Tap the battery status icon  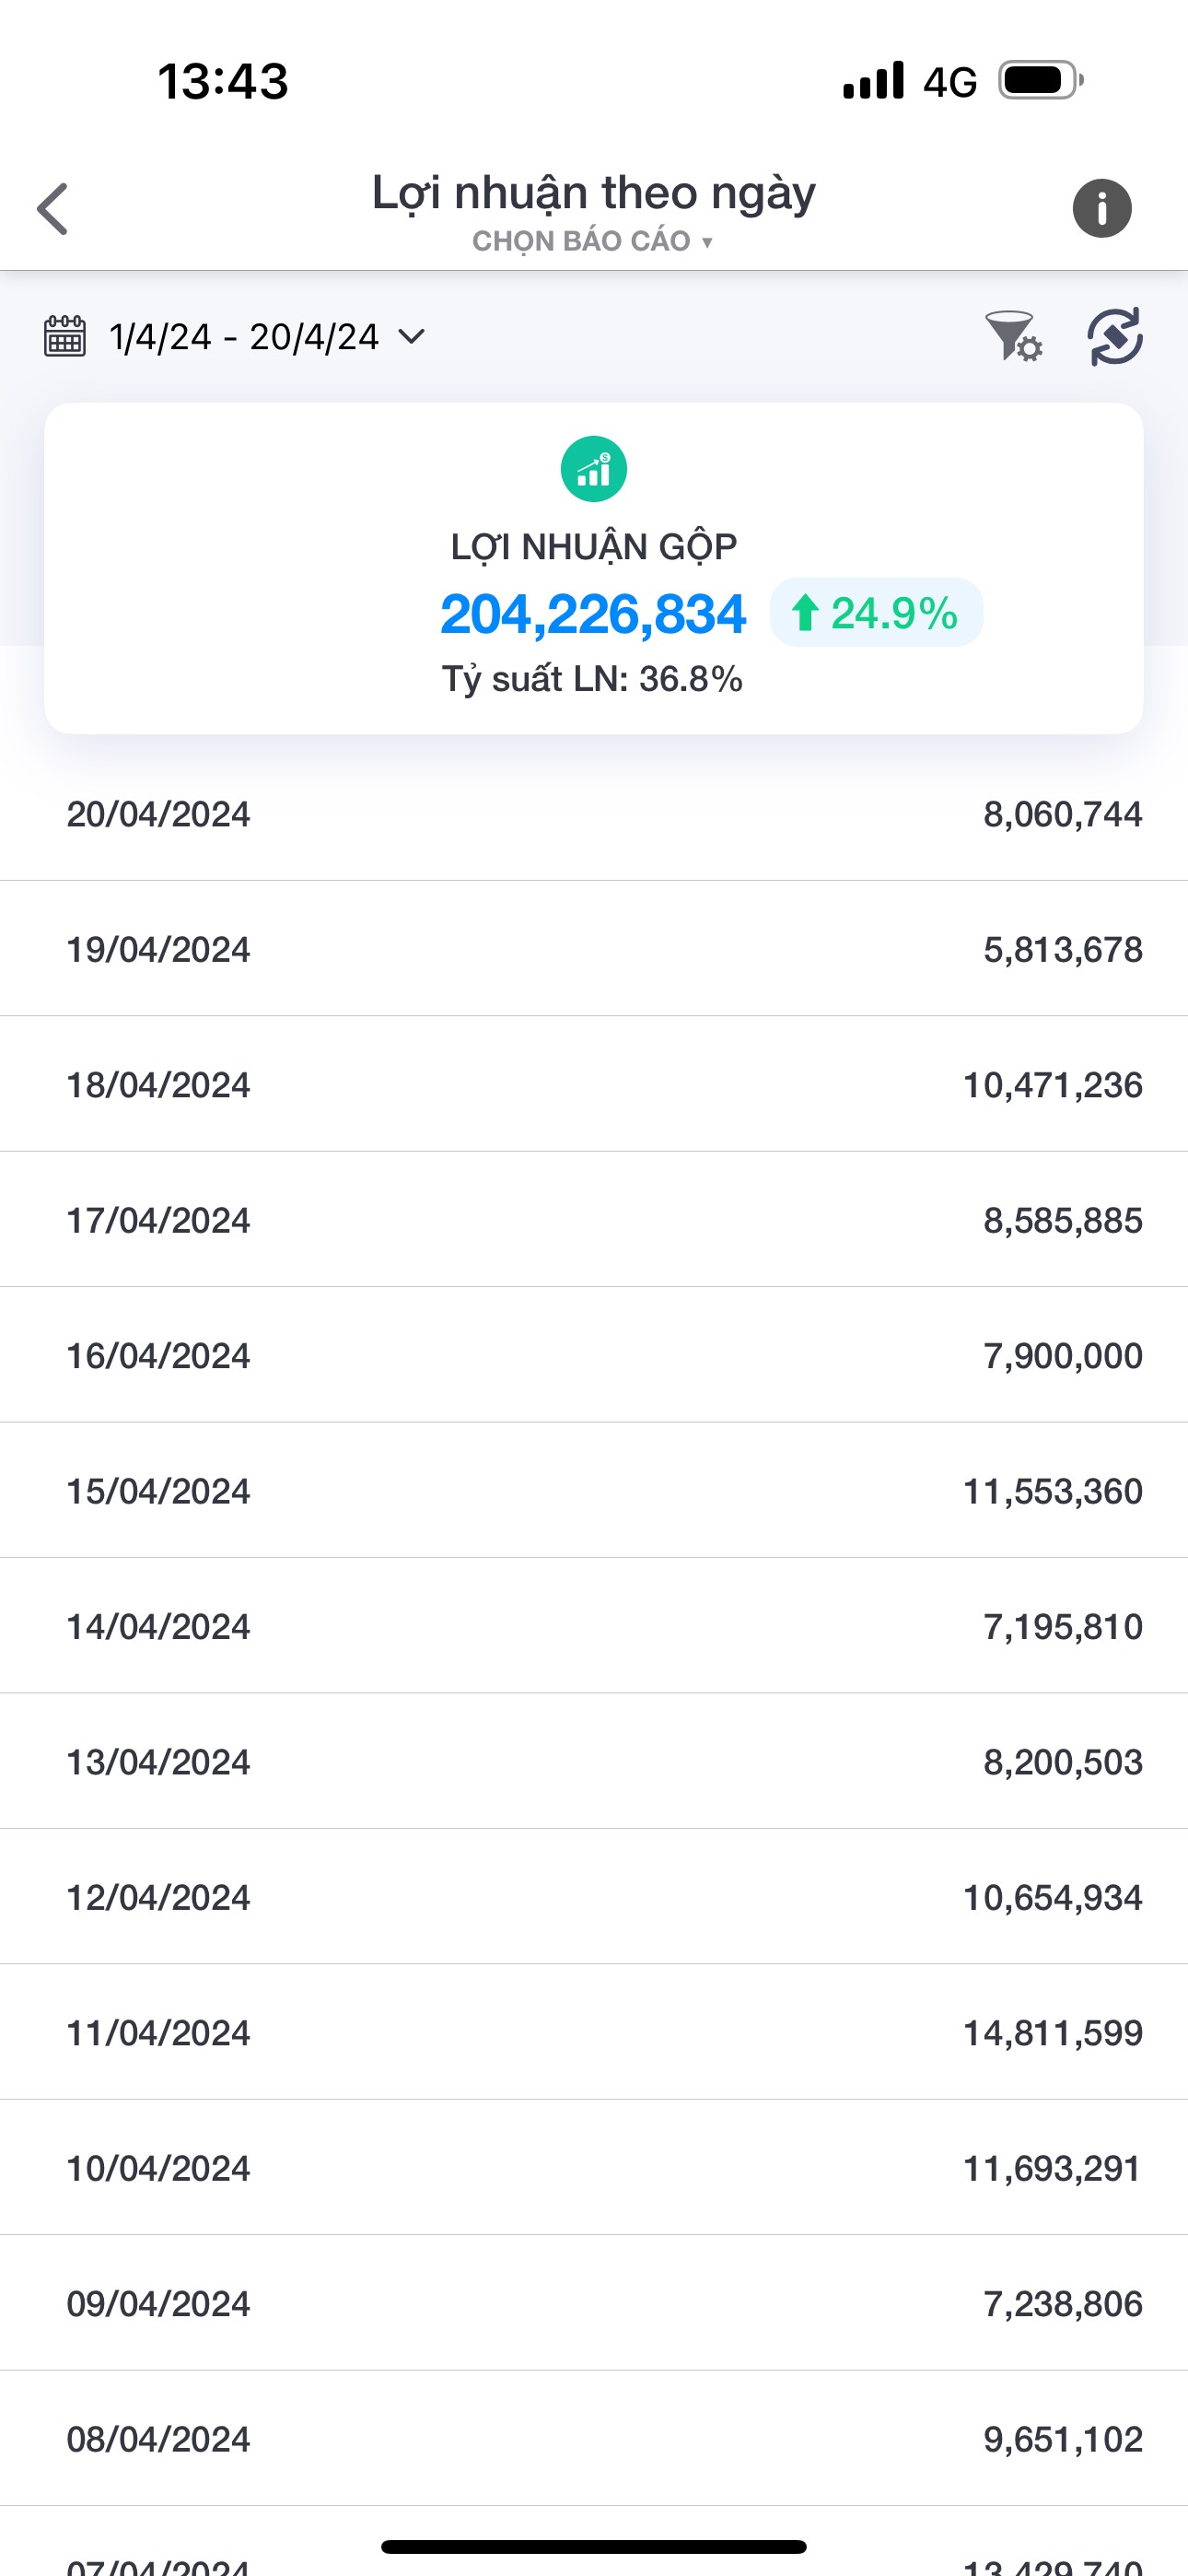(x=1040, y=81)
